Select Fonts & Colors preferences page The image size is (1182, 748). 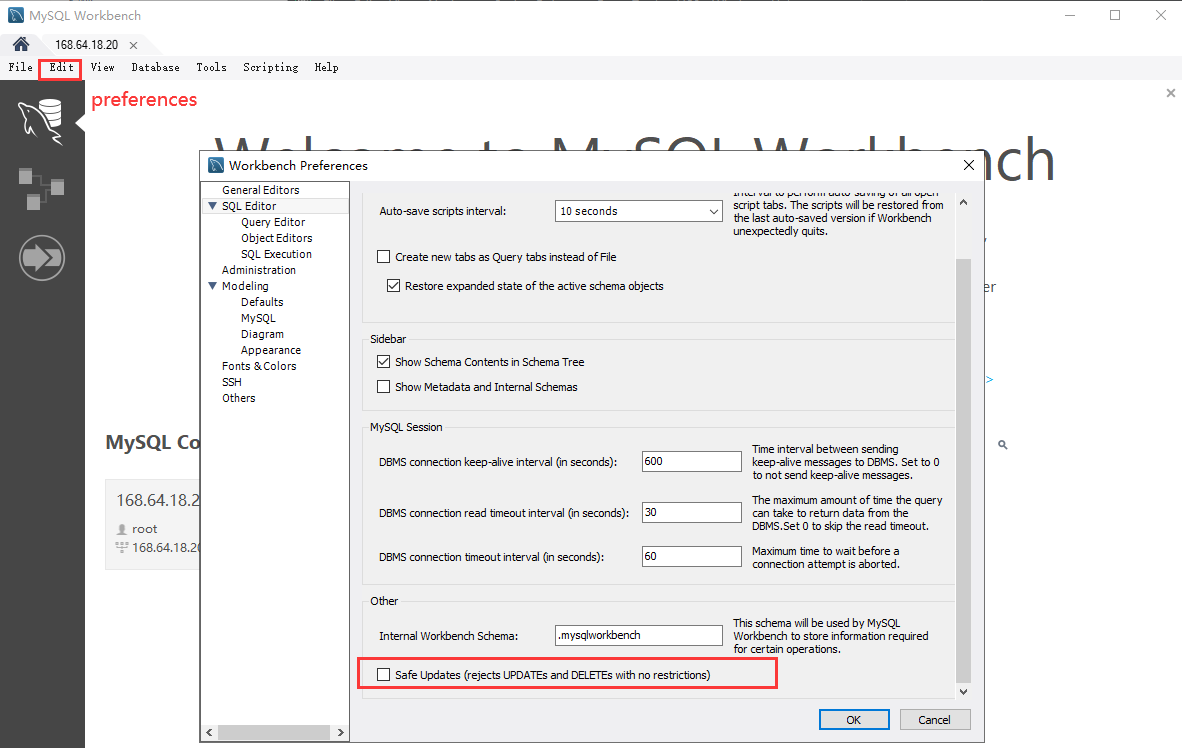pos(259,366)
